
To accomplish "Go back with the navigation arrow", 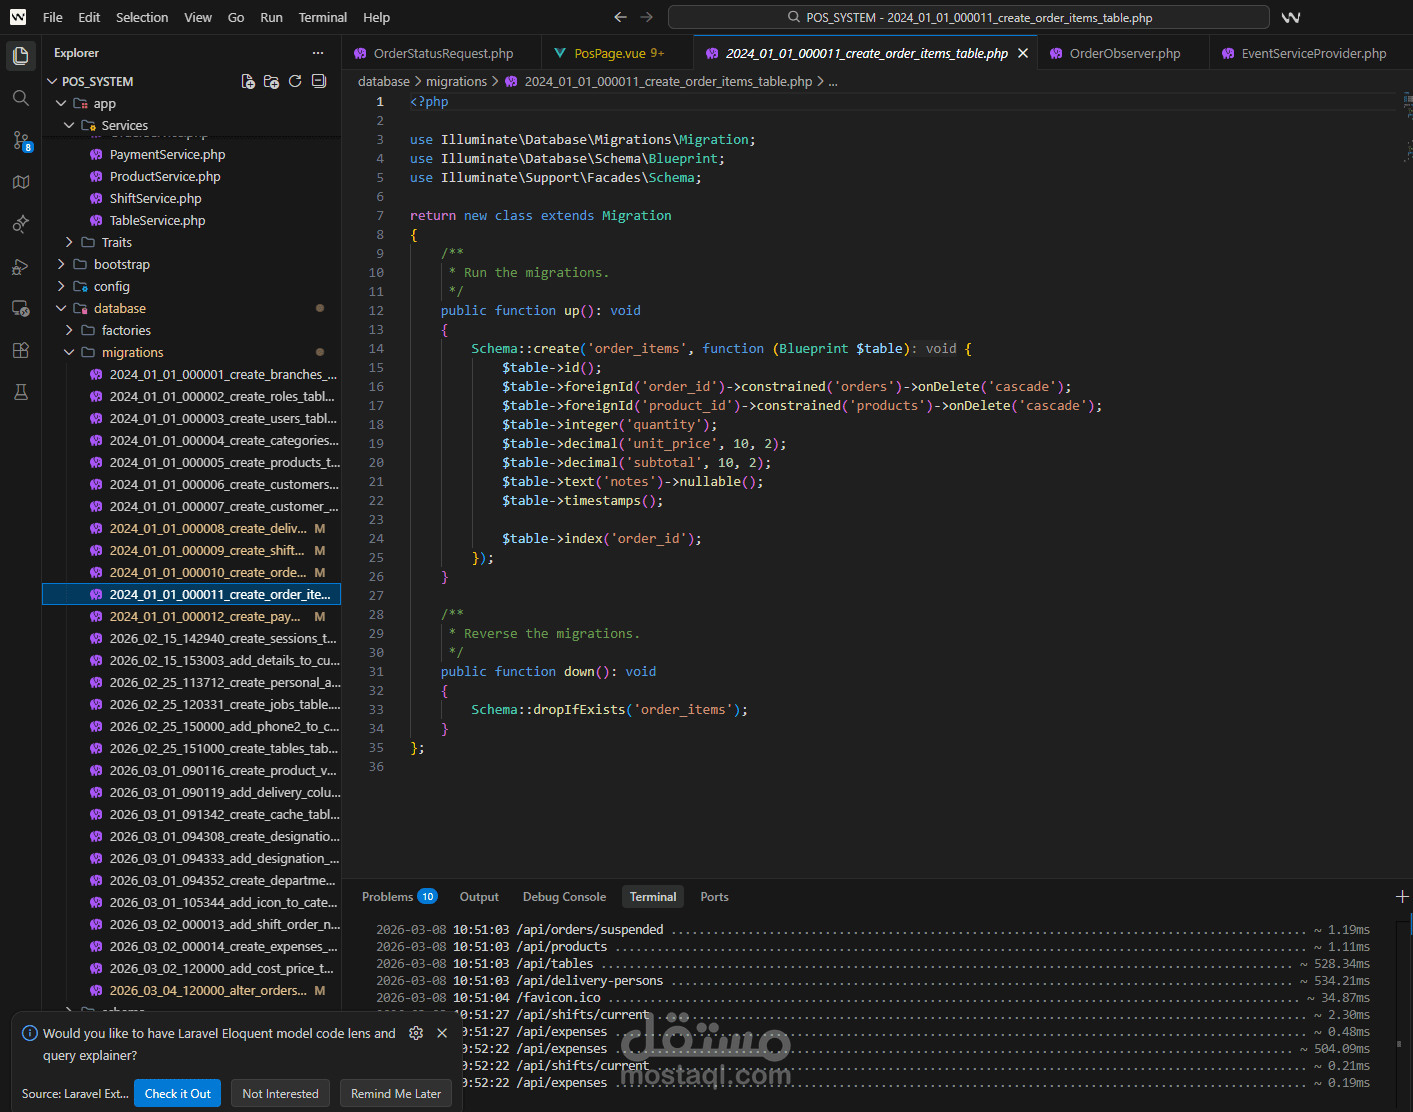I will tap(620, 17).
